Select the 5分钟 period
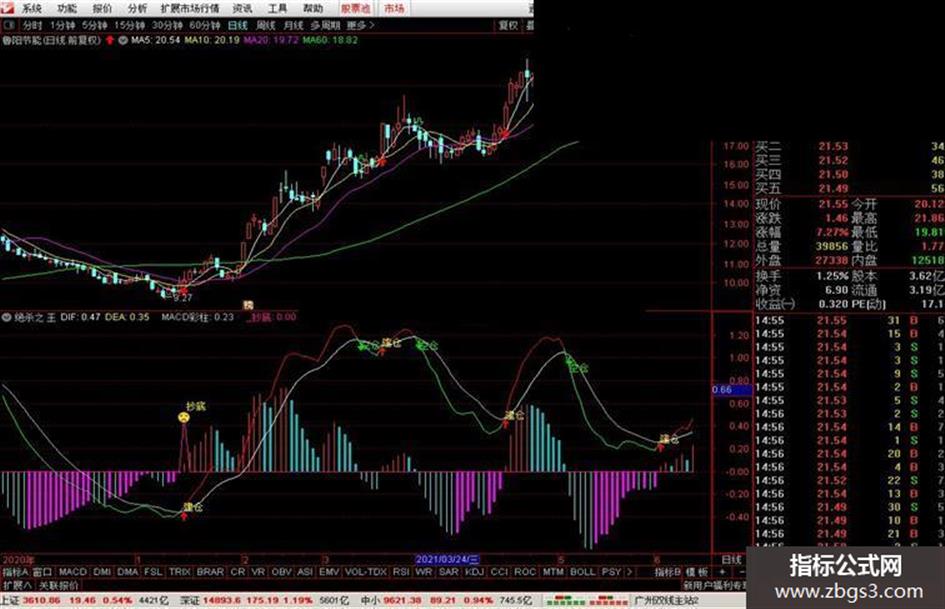 pyautogui.click(x=95, y=25)
